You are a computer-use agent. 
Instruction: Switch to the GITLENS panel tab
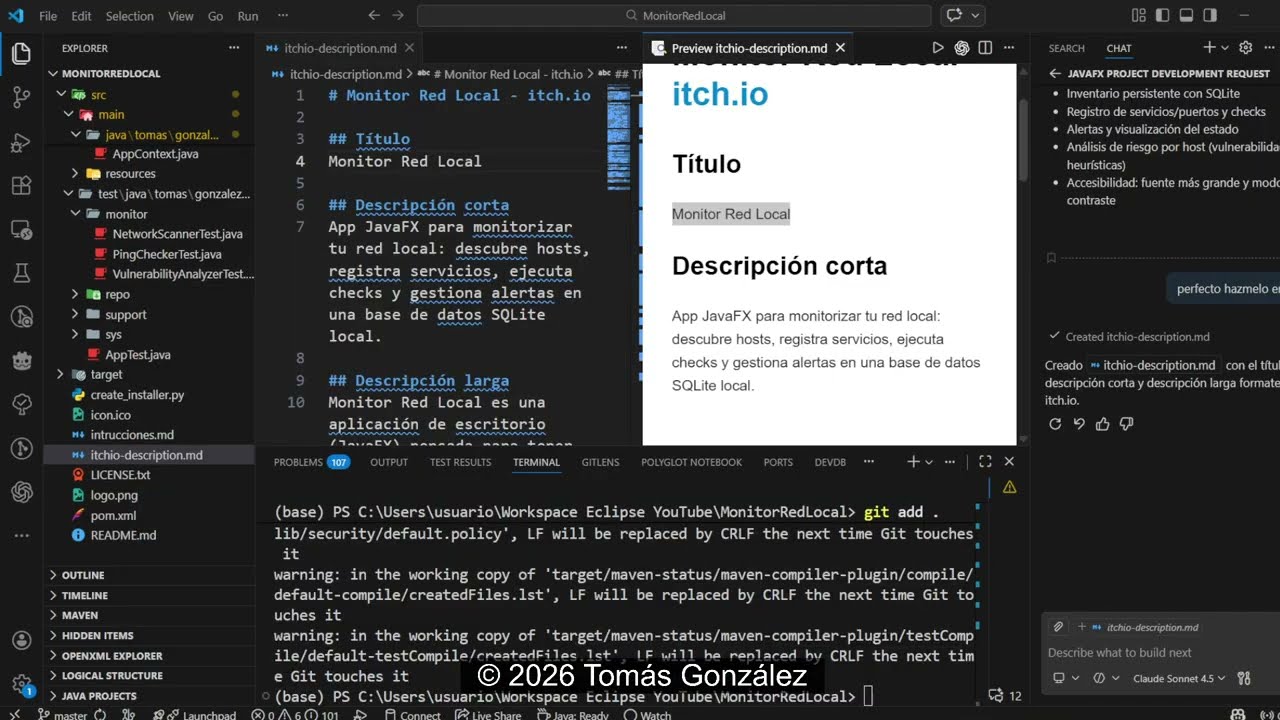tap(600, 462)
